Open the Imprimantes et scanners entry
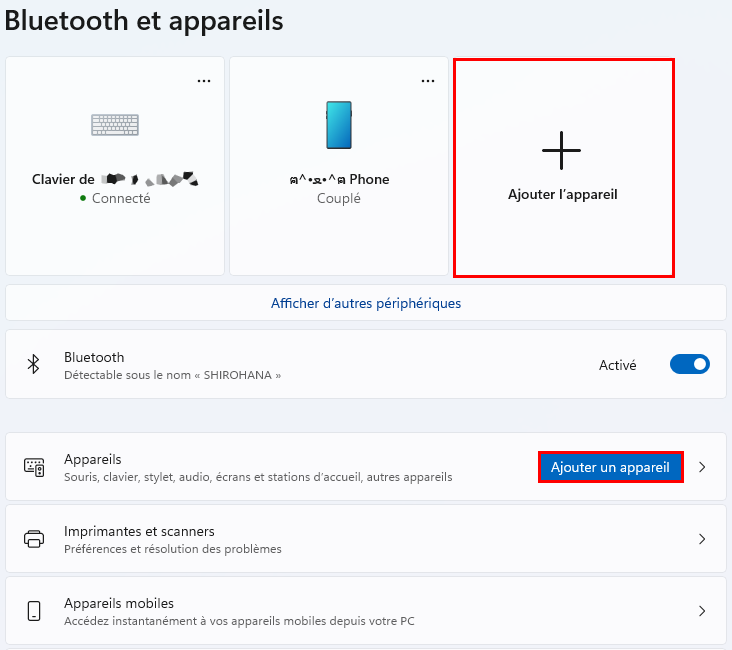Screen dimensions: 732x650 (366, 539)
